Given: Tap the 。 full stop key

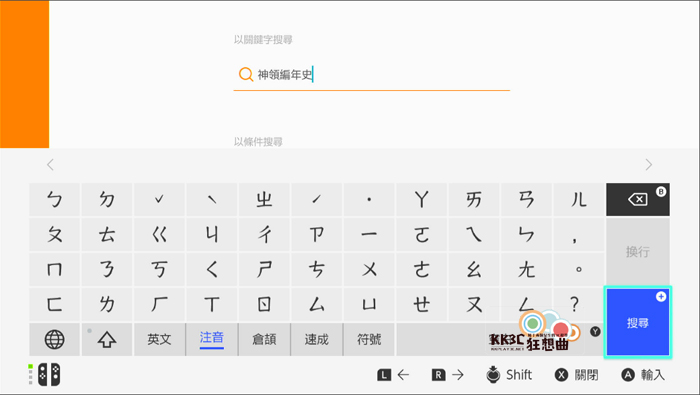Looking at the screenshot, I should 579,269.
